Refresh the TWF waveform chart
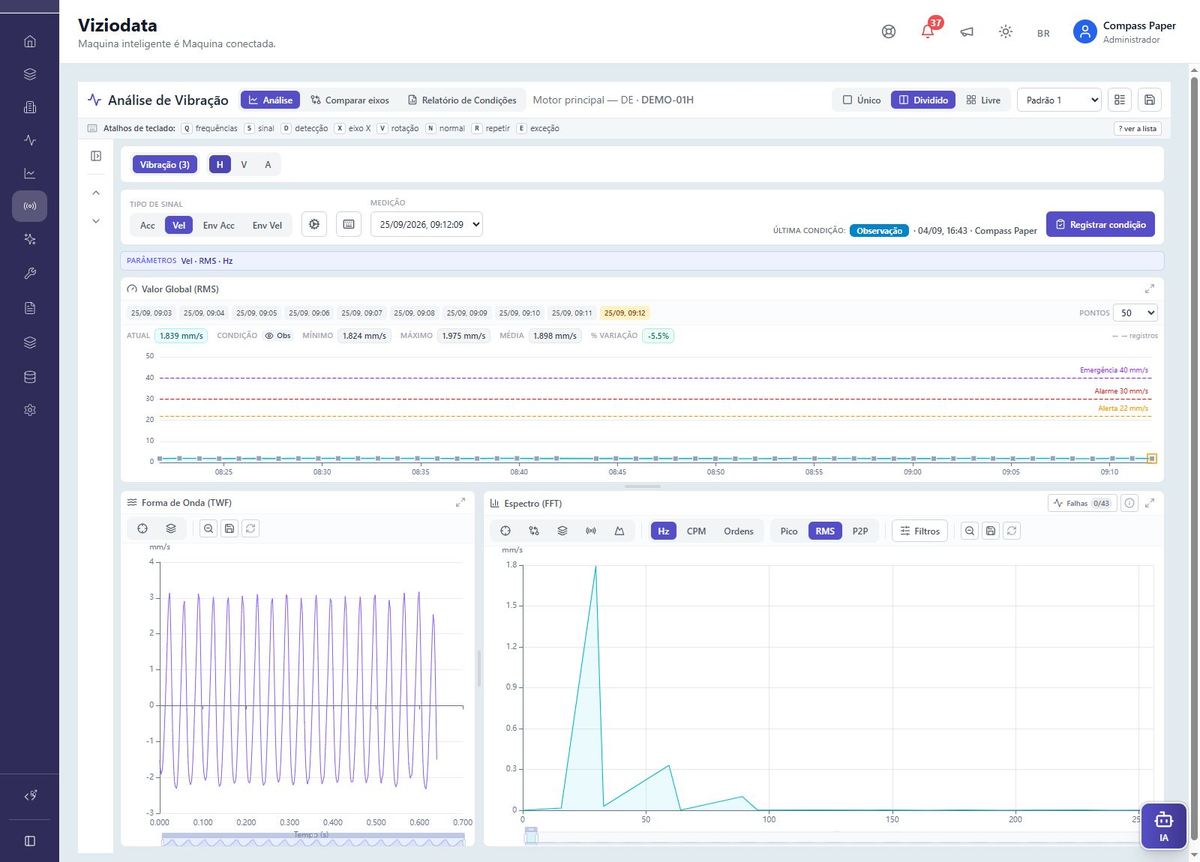Image resolution: width=1200 pixels, height=862 pixels. coord(250,528)
